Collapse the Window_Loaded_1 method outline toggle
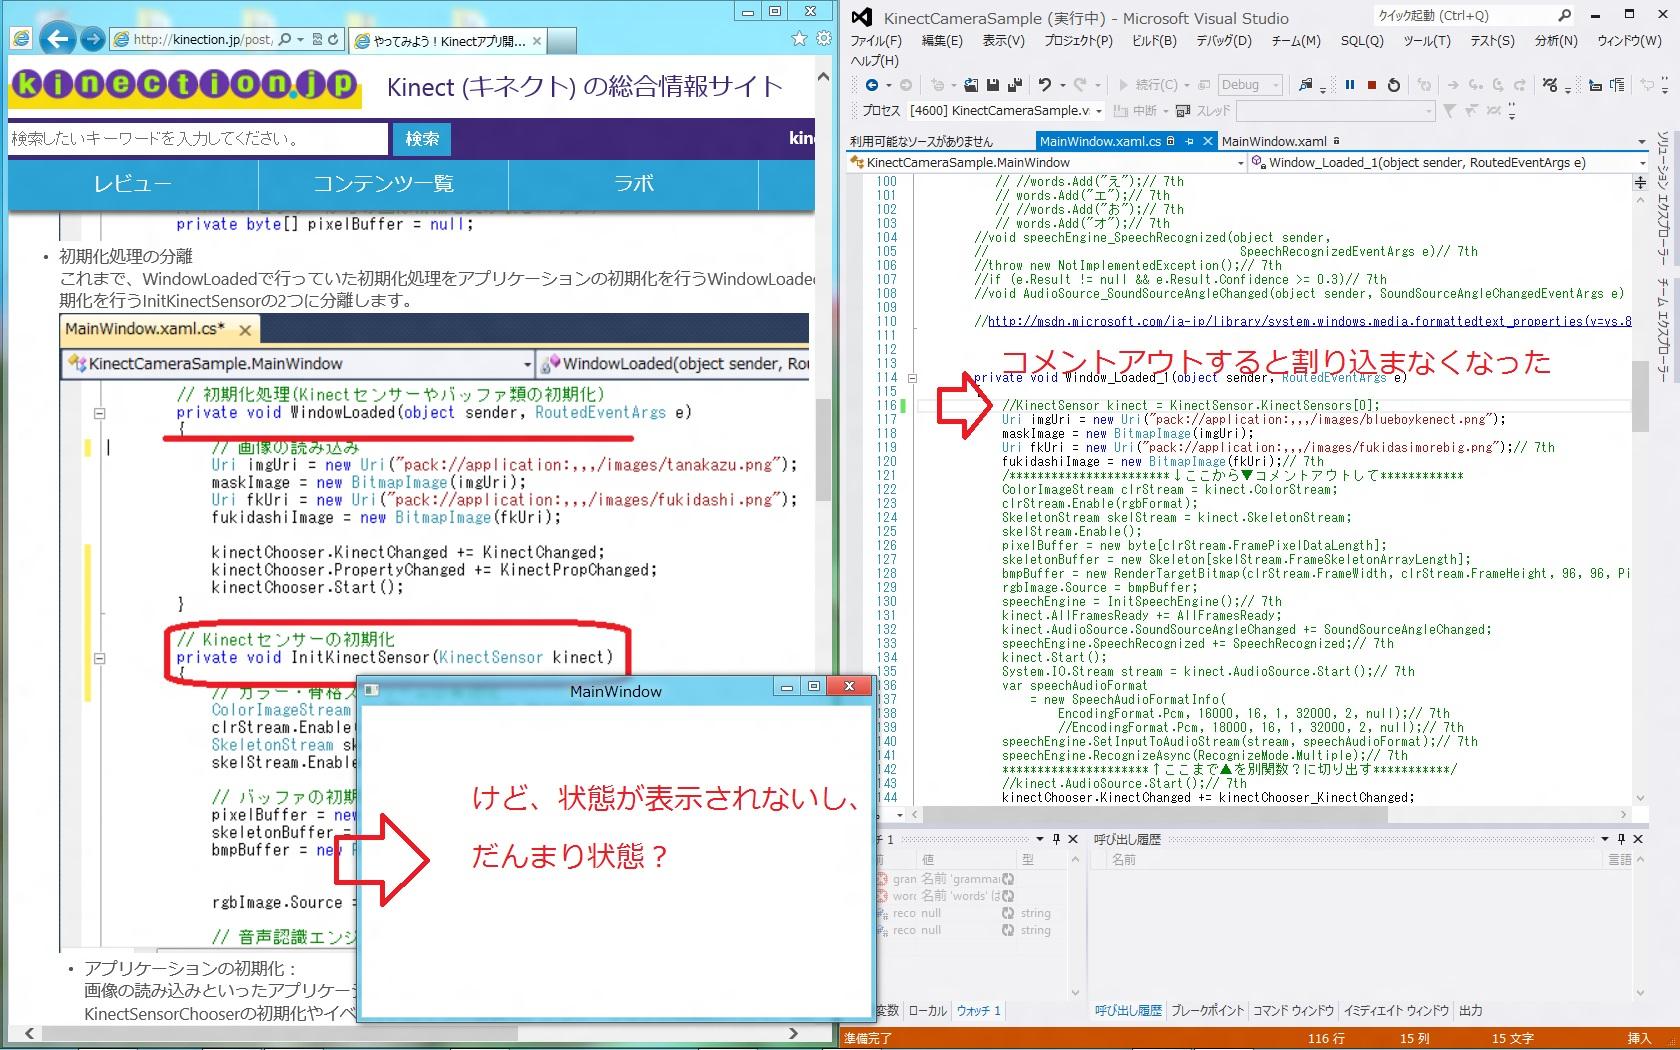The width and height of the screenshot is (1680, 1050). pyautogui.click(x=912, y=378)
